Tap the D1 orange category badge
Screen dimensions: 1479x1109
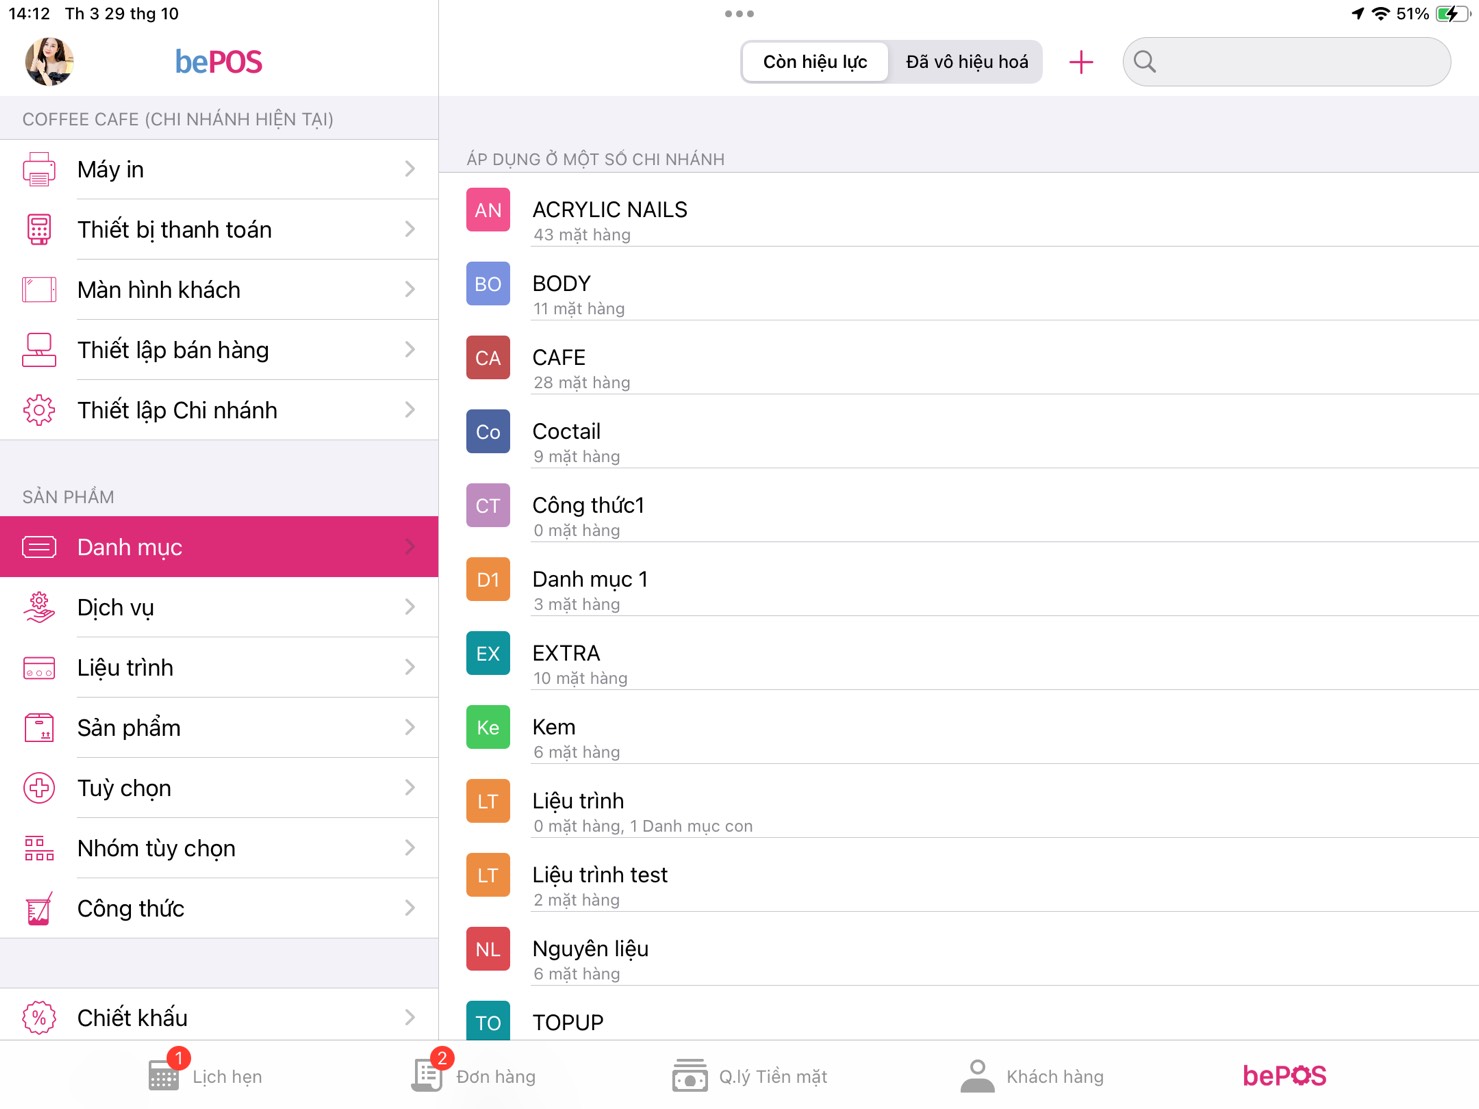488,580
